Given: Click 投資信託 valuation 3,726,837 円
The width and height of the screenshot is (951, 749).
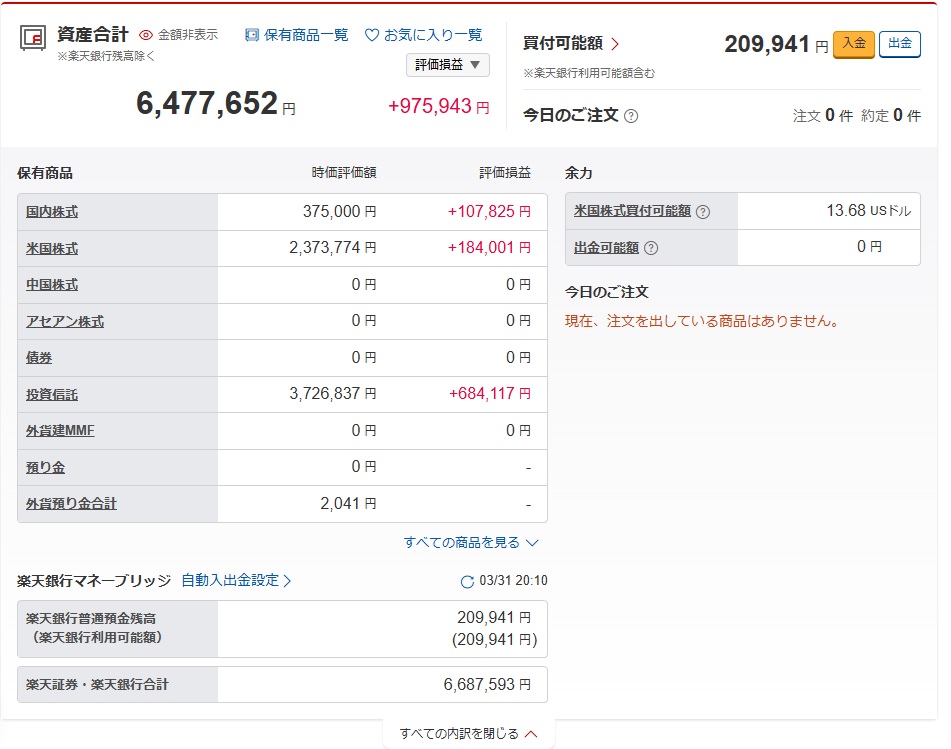Looking at the screenshot, I should 332,394.
